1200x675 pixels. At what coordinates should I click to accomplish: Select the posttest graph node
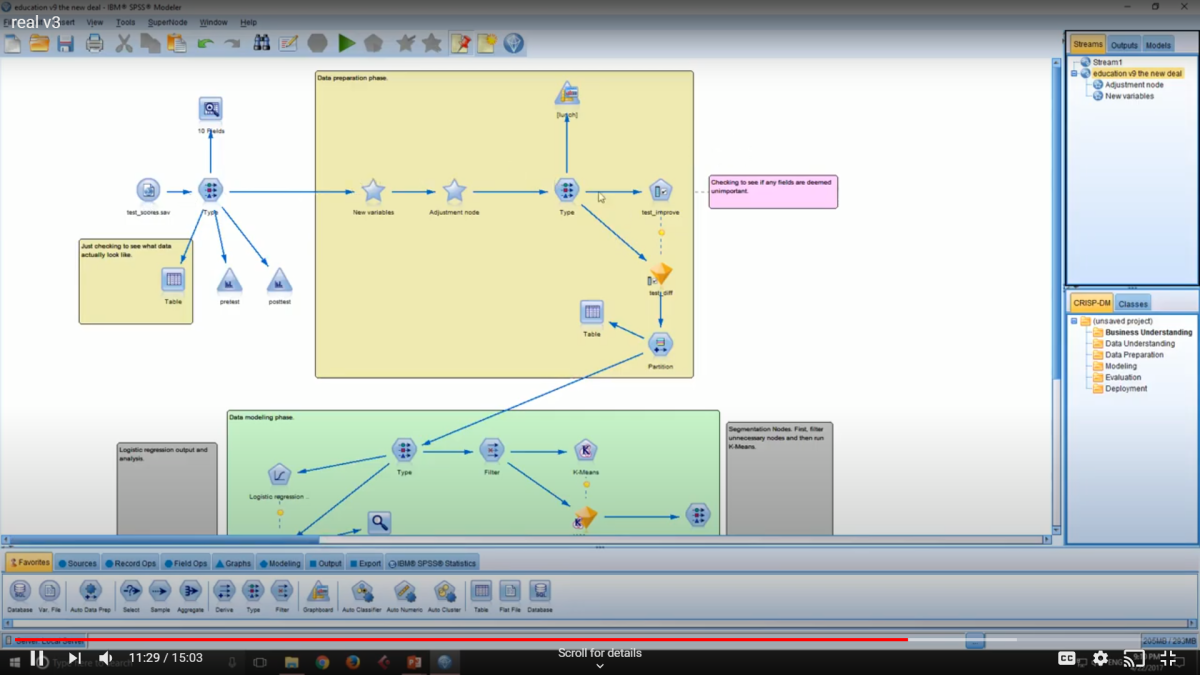point(280,280)
